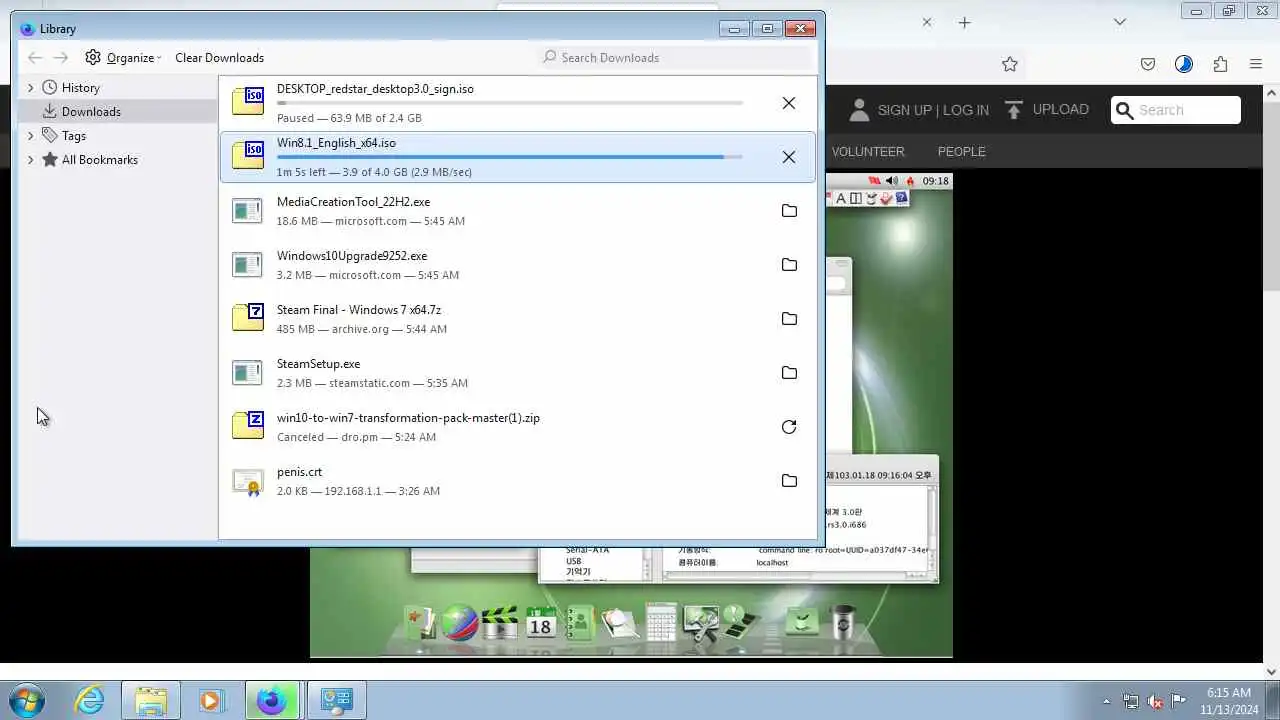Click the redstar ISO file icon

coord(248,101)
